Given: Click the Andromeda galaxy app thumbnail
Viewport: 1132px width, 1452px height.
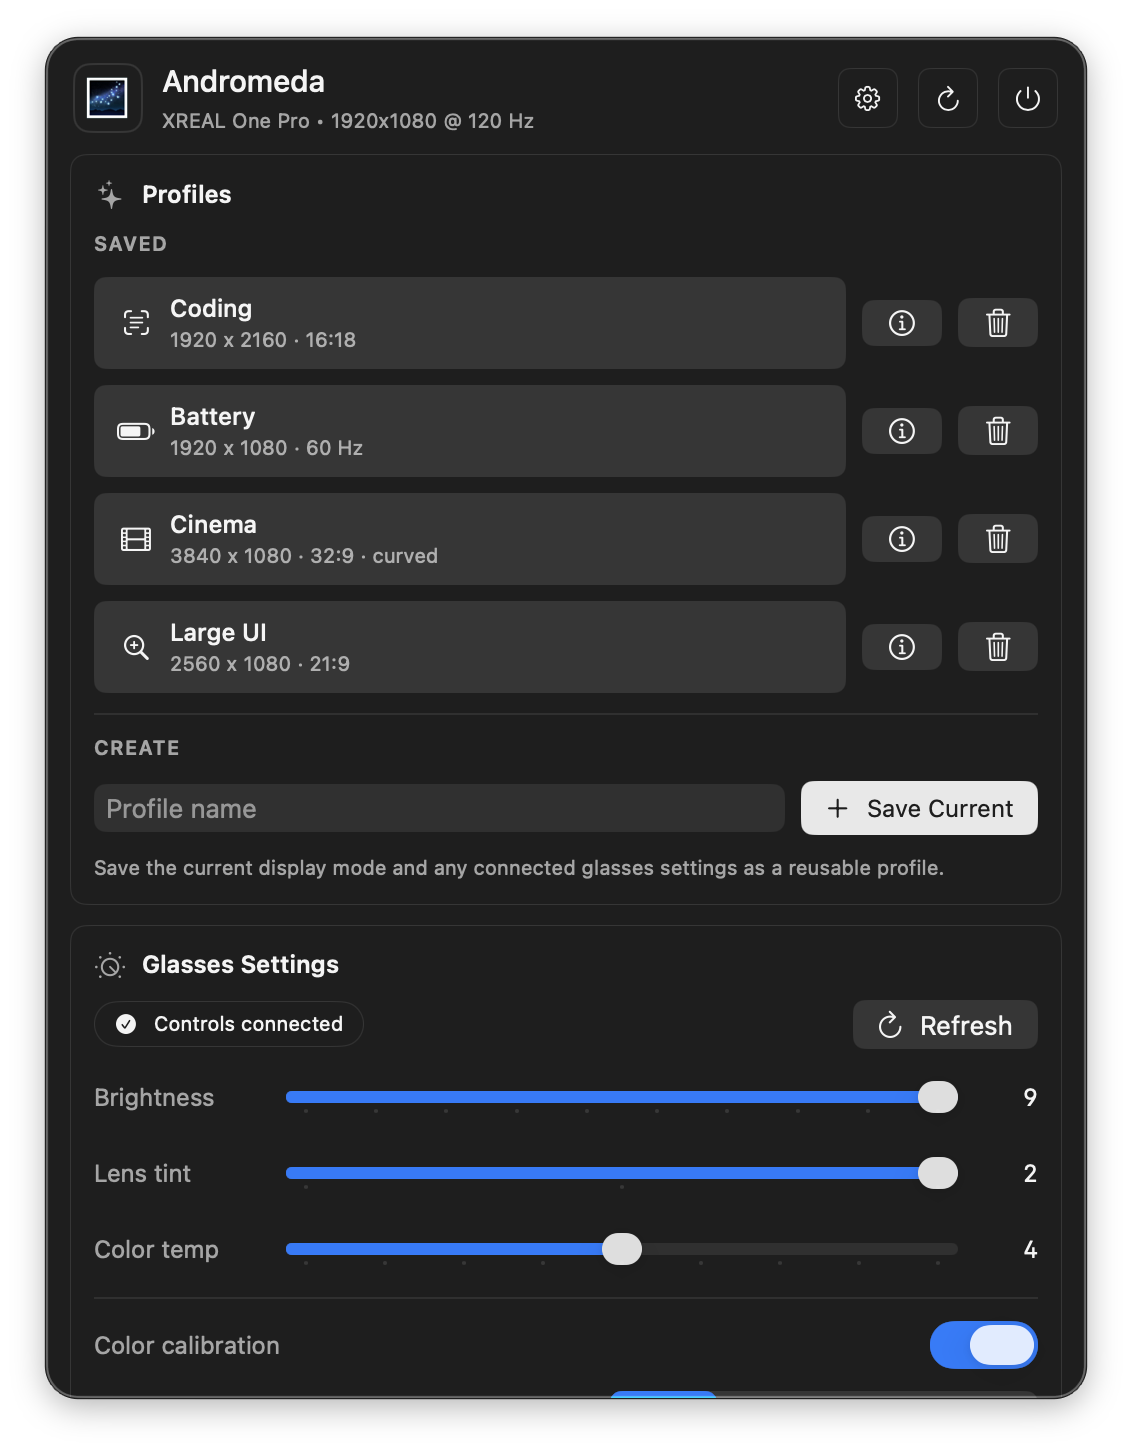Looking at the screenshot, I should click(x=107, y=98).
